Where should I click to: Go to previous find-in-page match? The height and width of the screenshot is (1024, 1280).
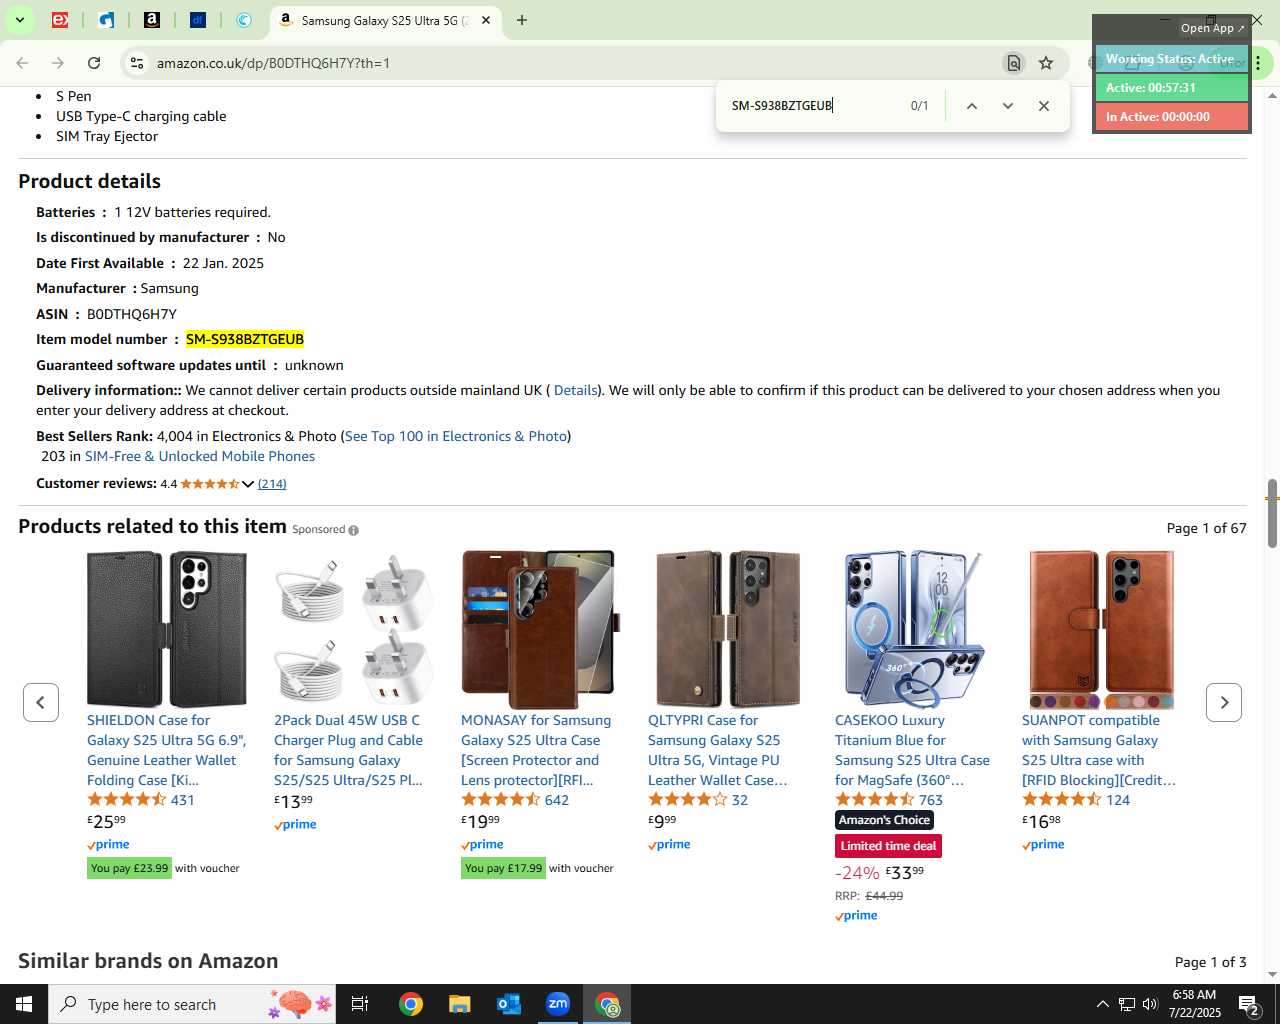(x=971, y=106)
